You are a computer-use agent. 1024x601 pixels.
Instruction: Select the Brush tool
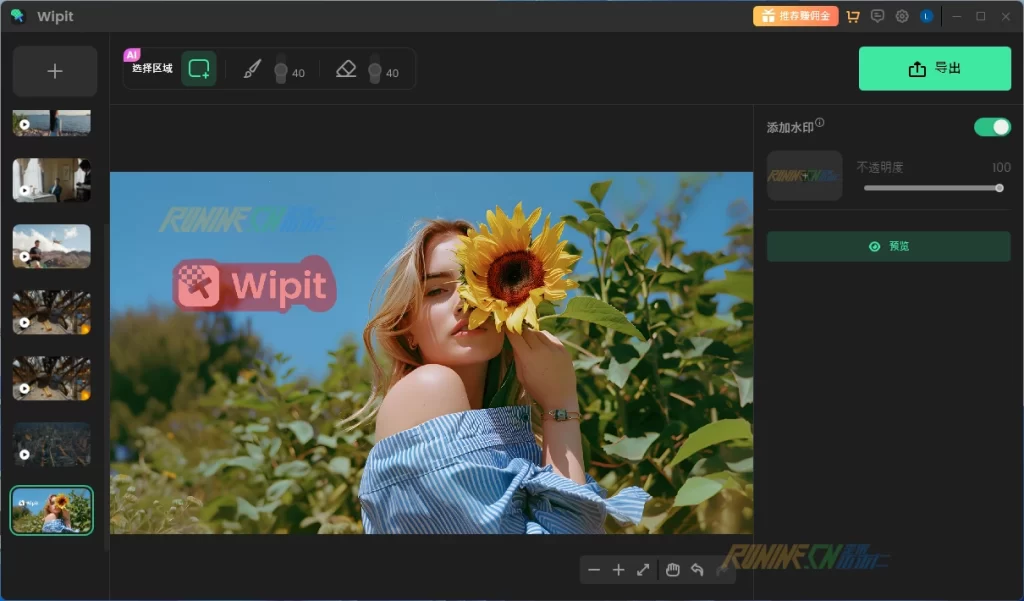coord(252,69)
